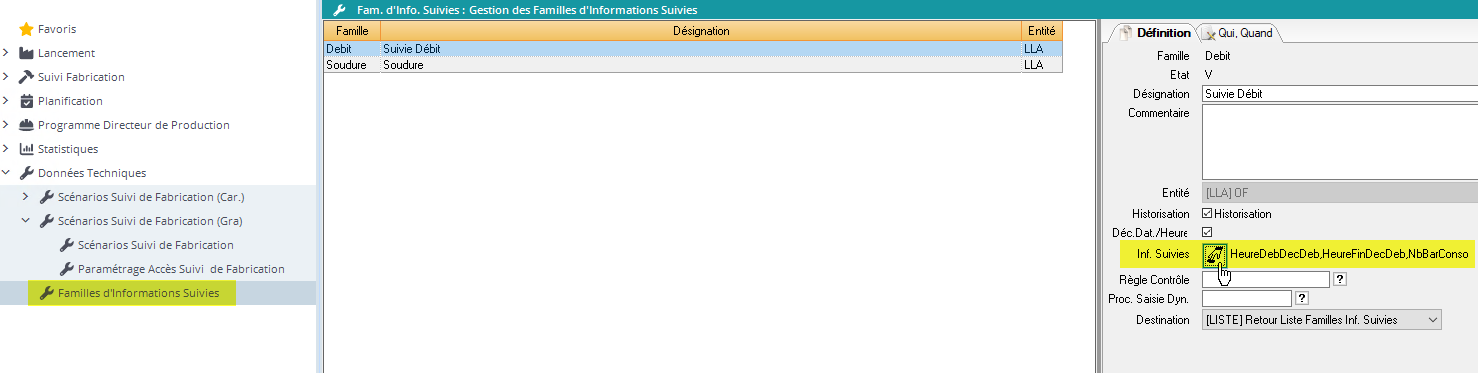Toggle the Historisation checkbox

point(1207,214)
